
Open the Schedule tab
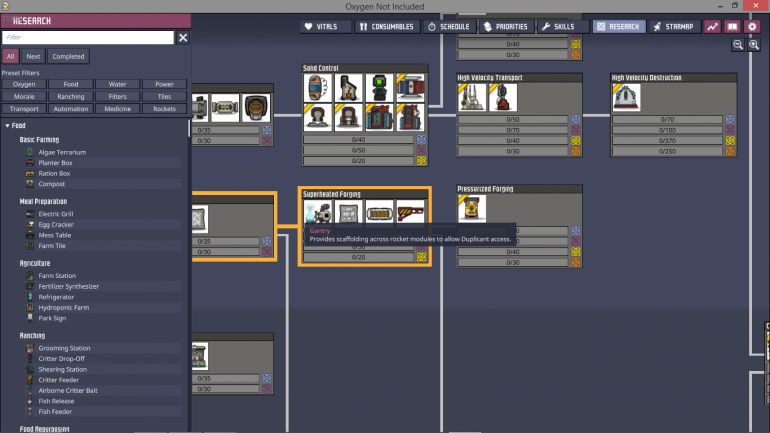pos(449,27)
